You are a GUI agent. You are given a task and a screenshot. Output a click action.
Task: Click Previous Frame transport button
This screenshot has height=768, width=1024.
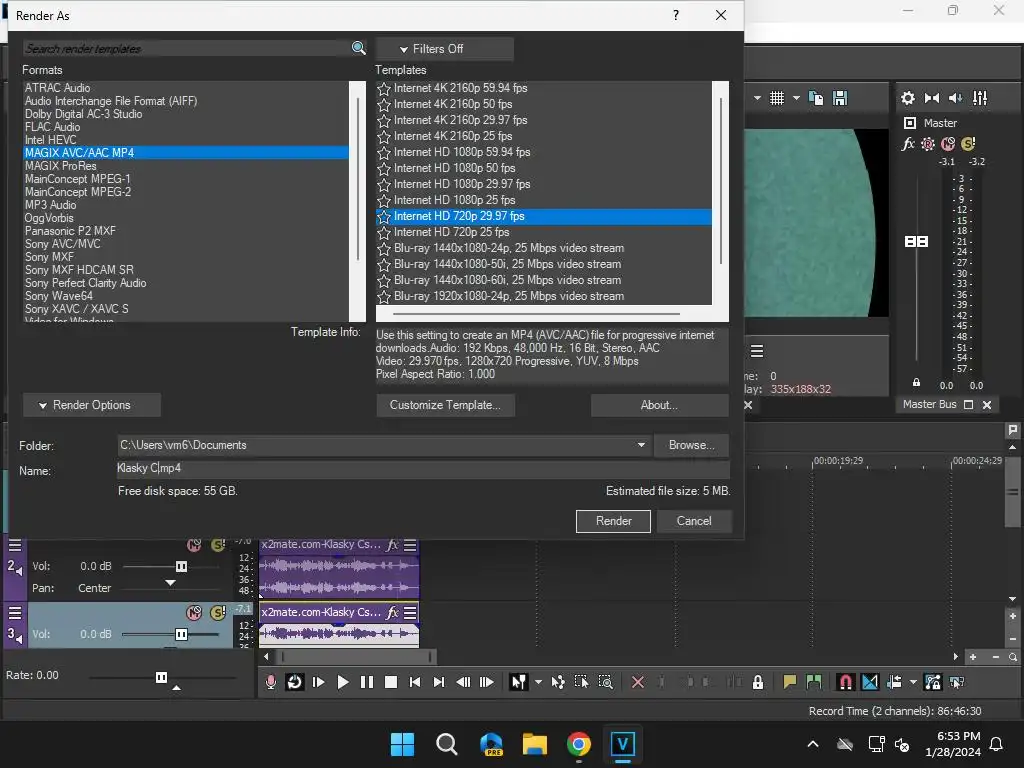(x=463, y=682)
